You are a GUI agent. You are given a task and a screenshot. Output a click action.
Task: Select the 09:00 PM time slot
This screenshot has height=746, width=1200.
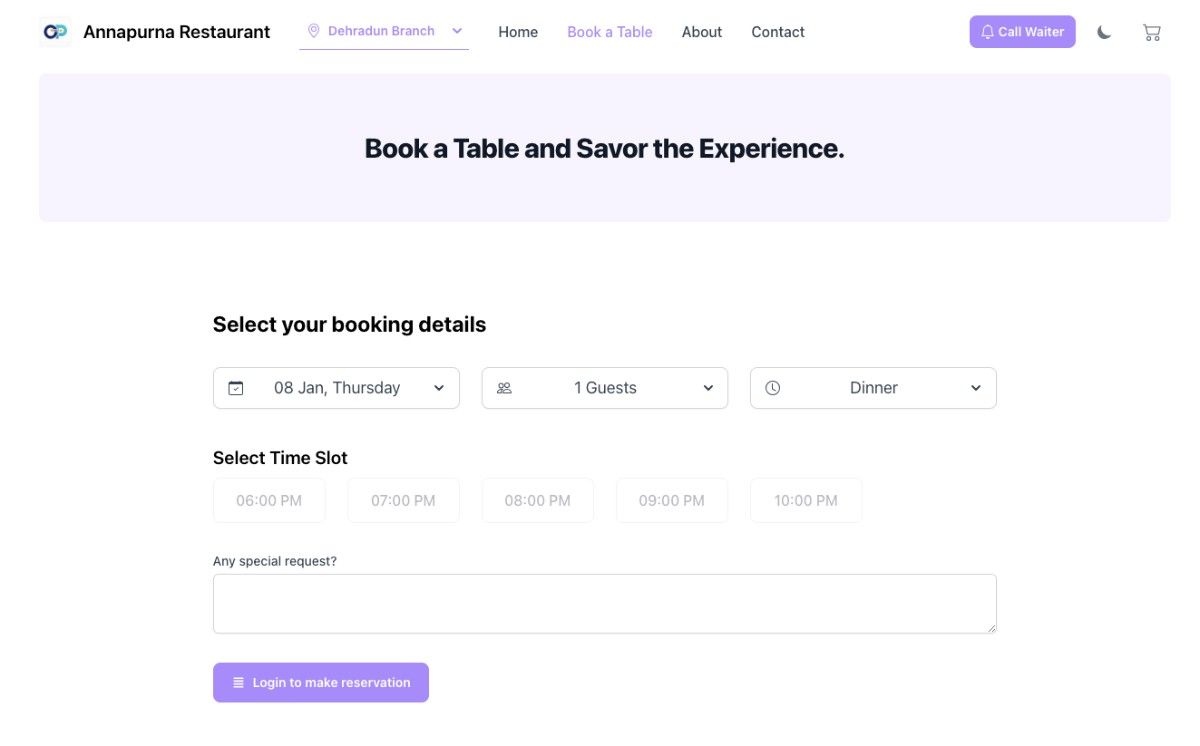tap(672, 500)
